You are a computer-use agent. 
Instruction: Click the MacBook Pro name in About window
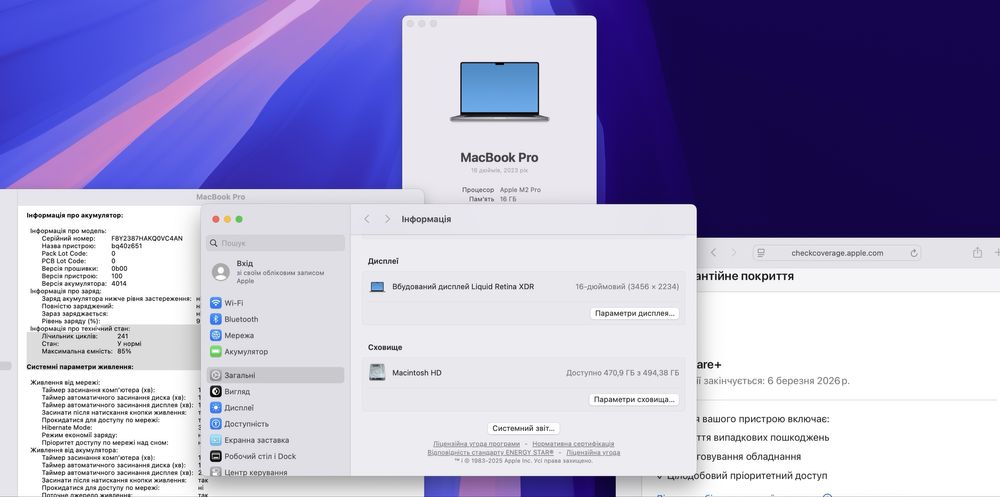tap(499, 158)
